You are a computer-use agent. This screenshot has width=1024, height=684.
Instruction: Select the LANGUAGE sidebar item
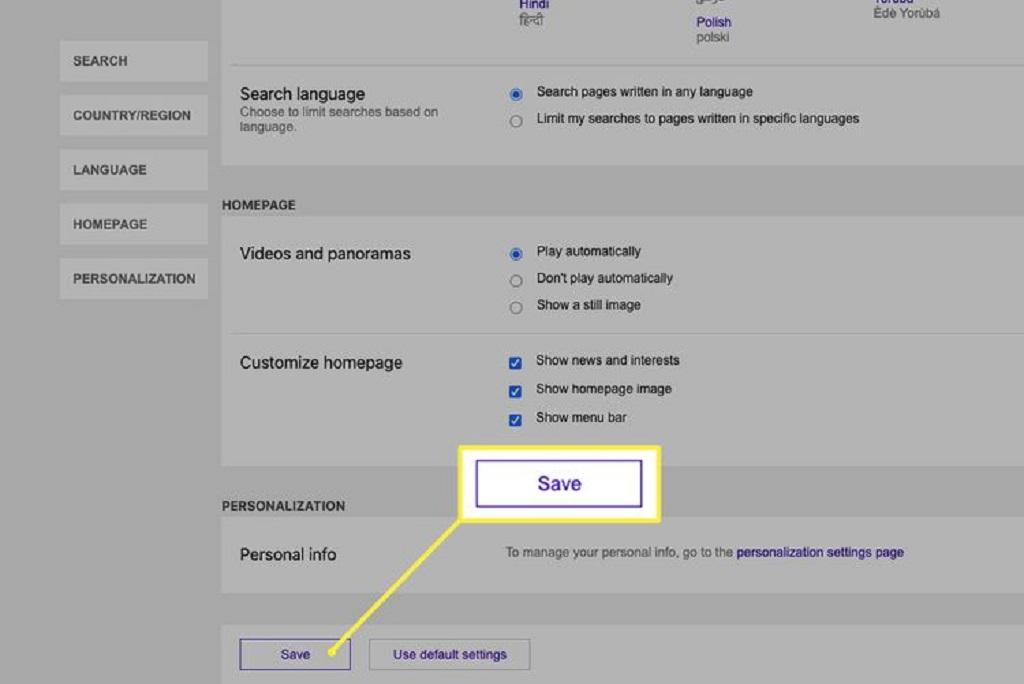coord(133,170)
